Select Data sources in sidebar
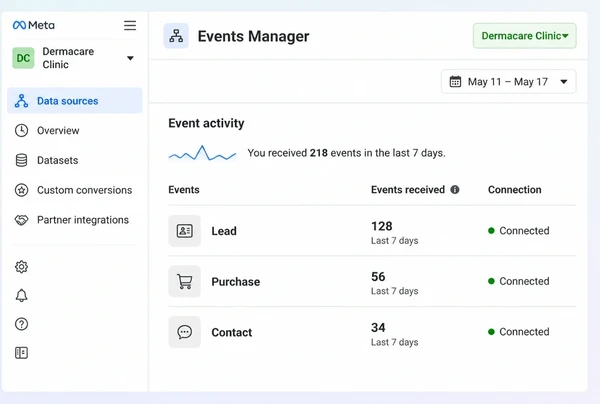 coord(75,101)
